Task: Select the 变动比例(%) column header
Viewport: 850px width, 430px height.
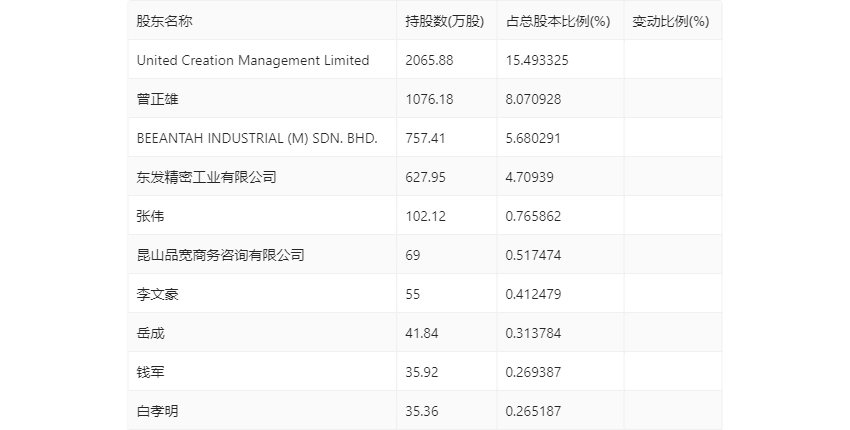Action: (x=671, y=21)
